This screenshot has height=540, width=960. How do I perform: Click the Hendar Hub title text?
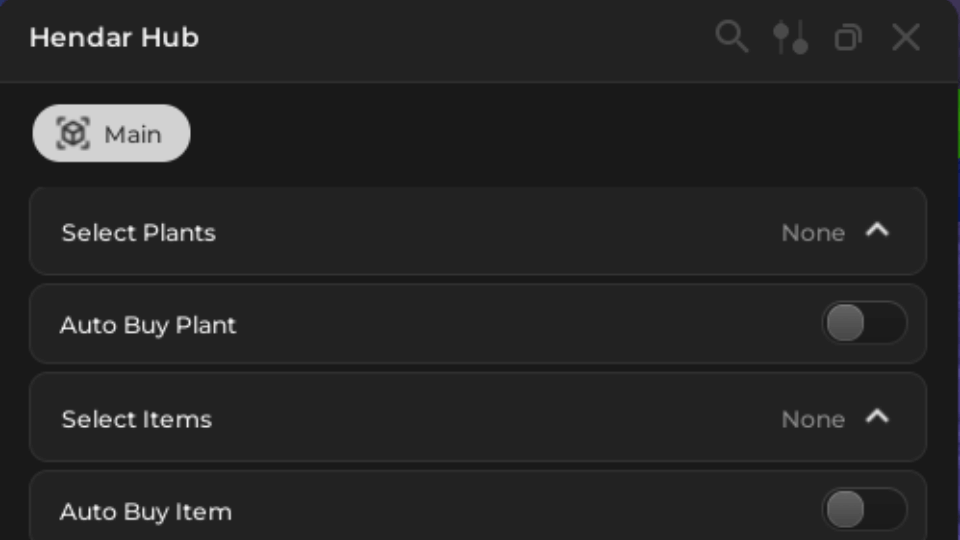pos(114,37)
